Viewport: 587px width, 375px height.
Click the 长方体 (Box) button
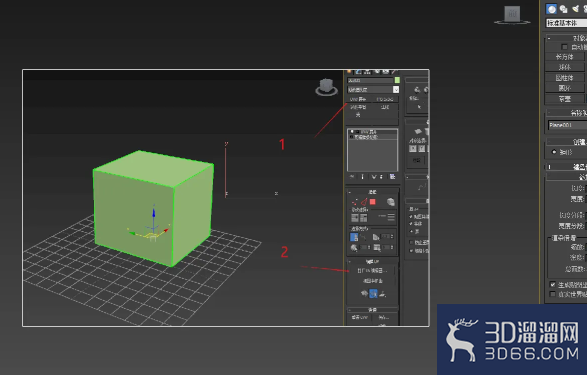coord(565,57)
